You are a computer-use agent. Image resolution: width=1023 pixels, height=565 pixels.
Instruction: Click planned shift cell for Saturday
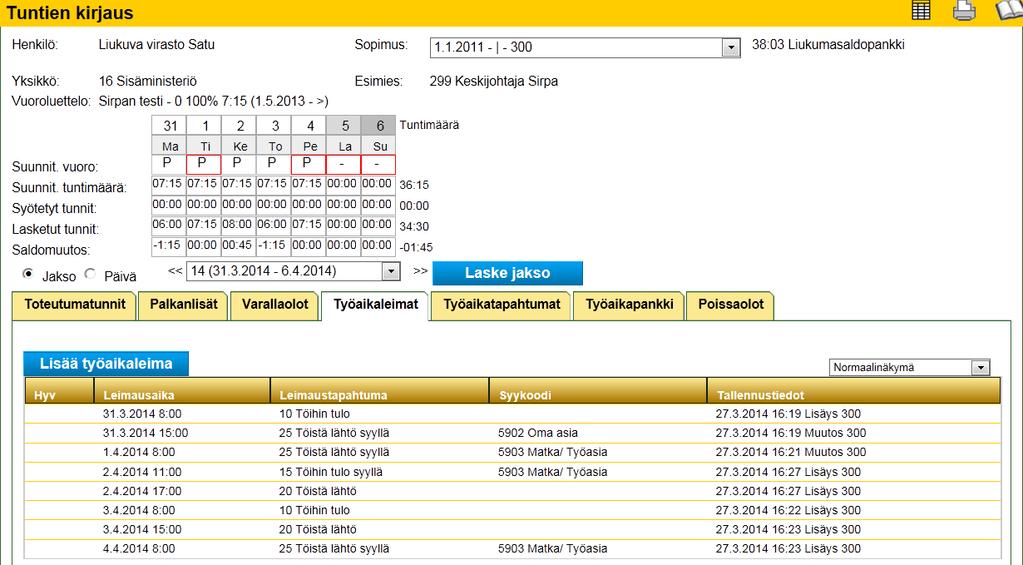343,164
